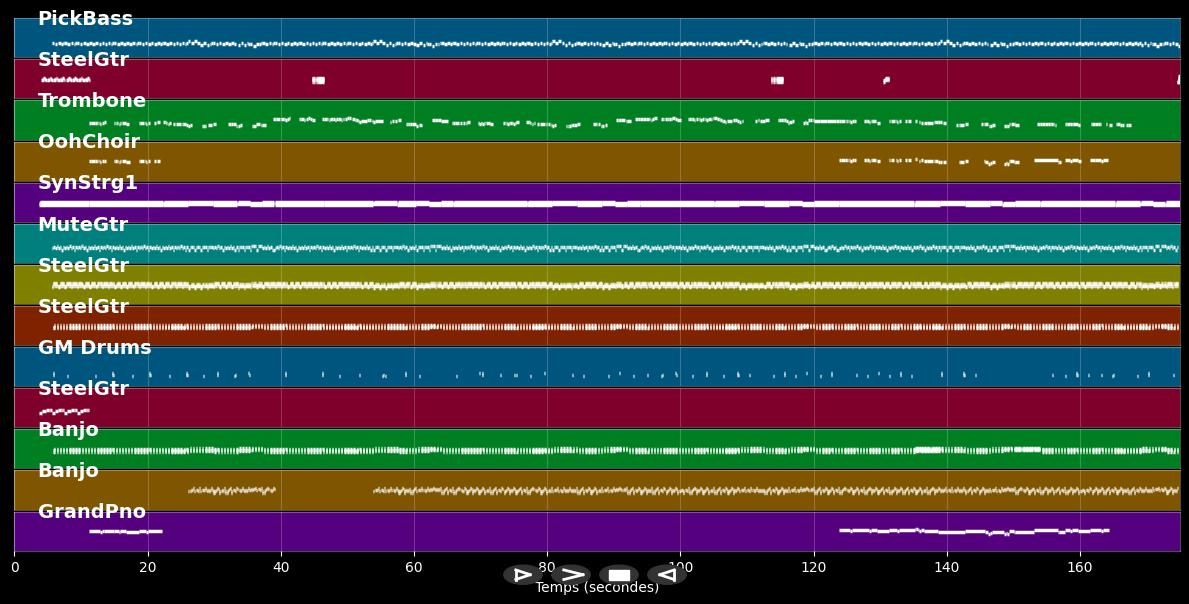Click the SynStrg1 track label
This screenshot has height=604, width=1189.
tap(88, 183)
